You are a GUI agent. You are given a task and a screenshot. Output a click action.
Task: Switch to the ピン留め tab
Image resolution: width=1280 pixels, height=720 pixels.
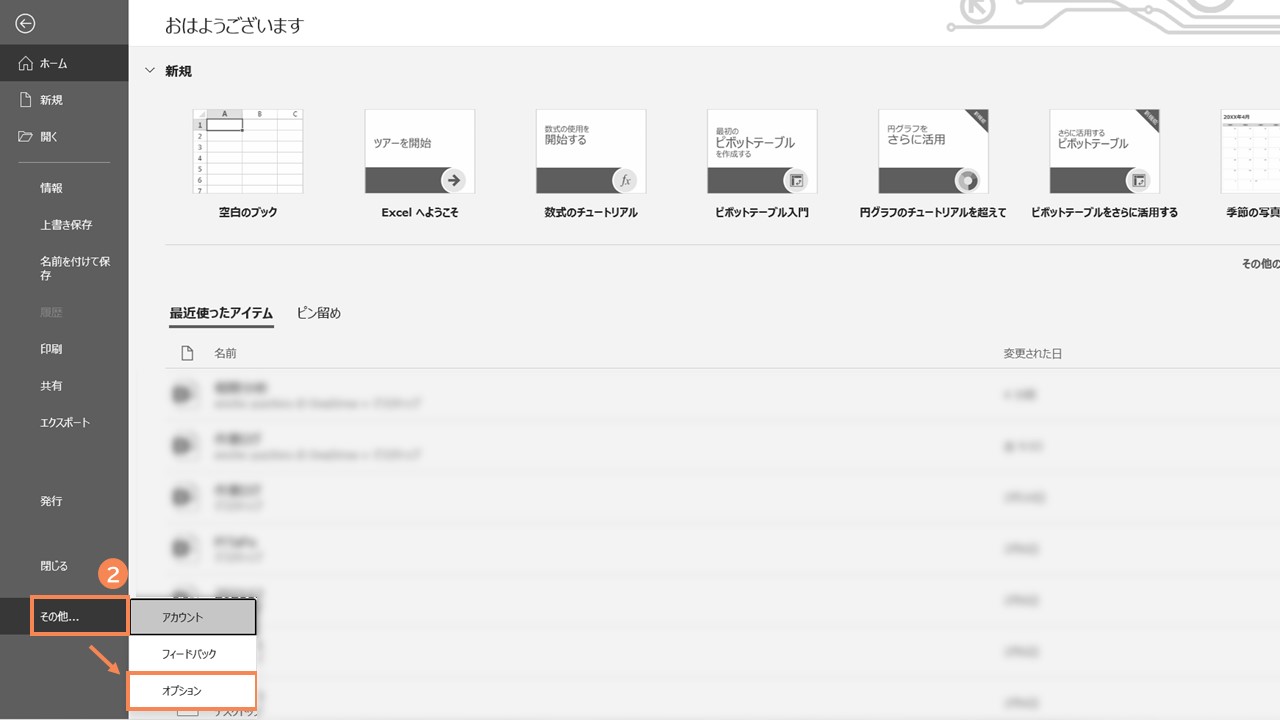(319, 313)
